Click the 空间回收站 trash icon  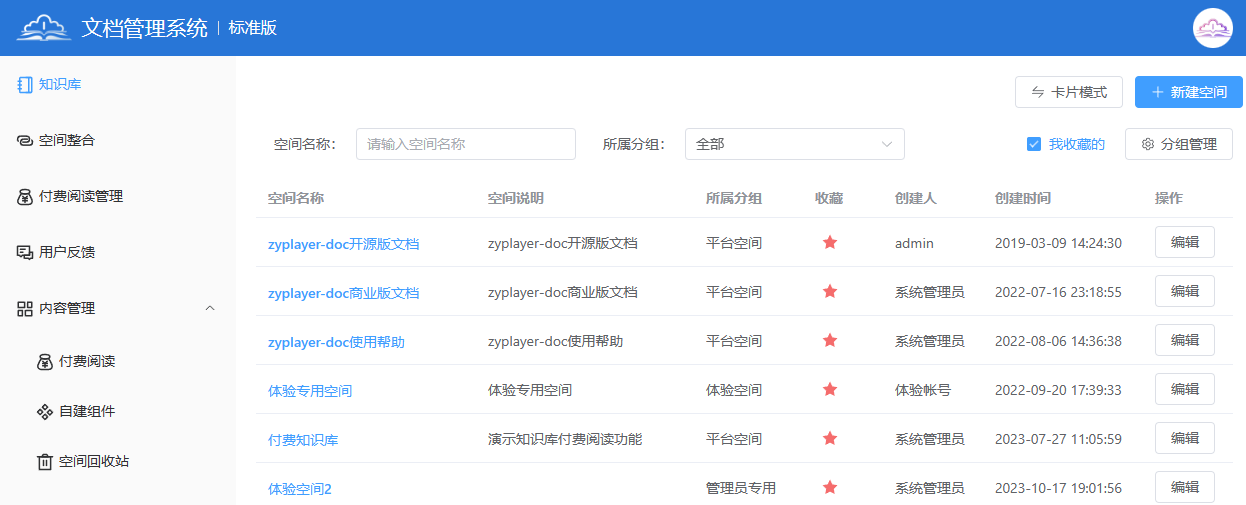44,462
